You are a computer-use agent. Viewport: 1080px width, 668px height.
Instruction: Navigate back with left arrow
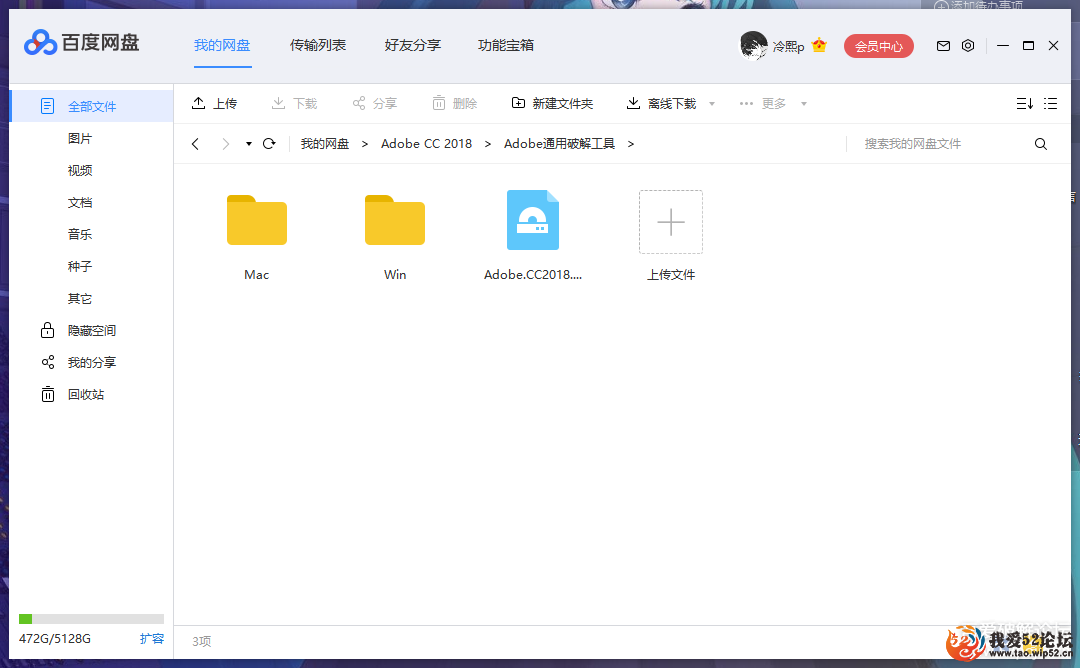(196, 143)
